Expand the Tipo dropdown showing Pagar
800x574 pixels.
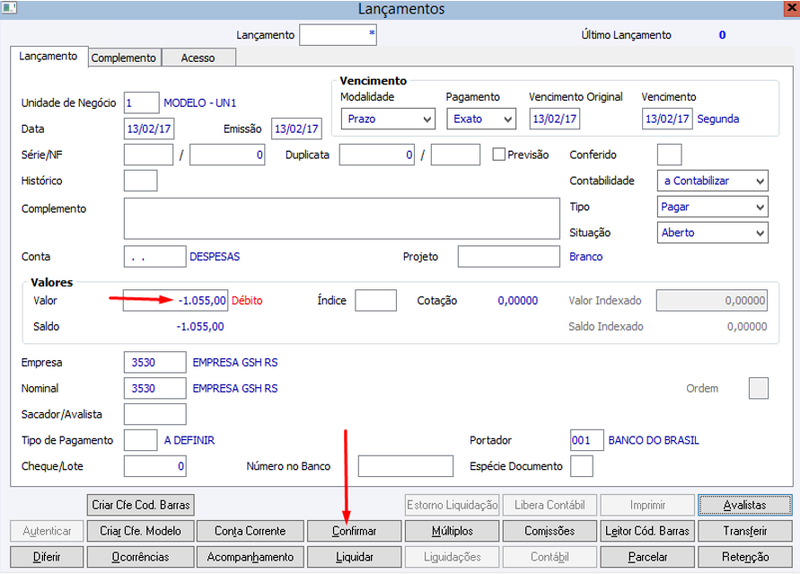click(x=712, y=207)
